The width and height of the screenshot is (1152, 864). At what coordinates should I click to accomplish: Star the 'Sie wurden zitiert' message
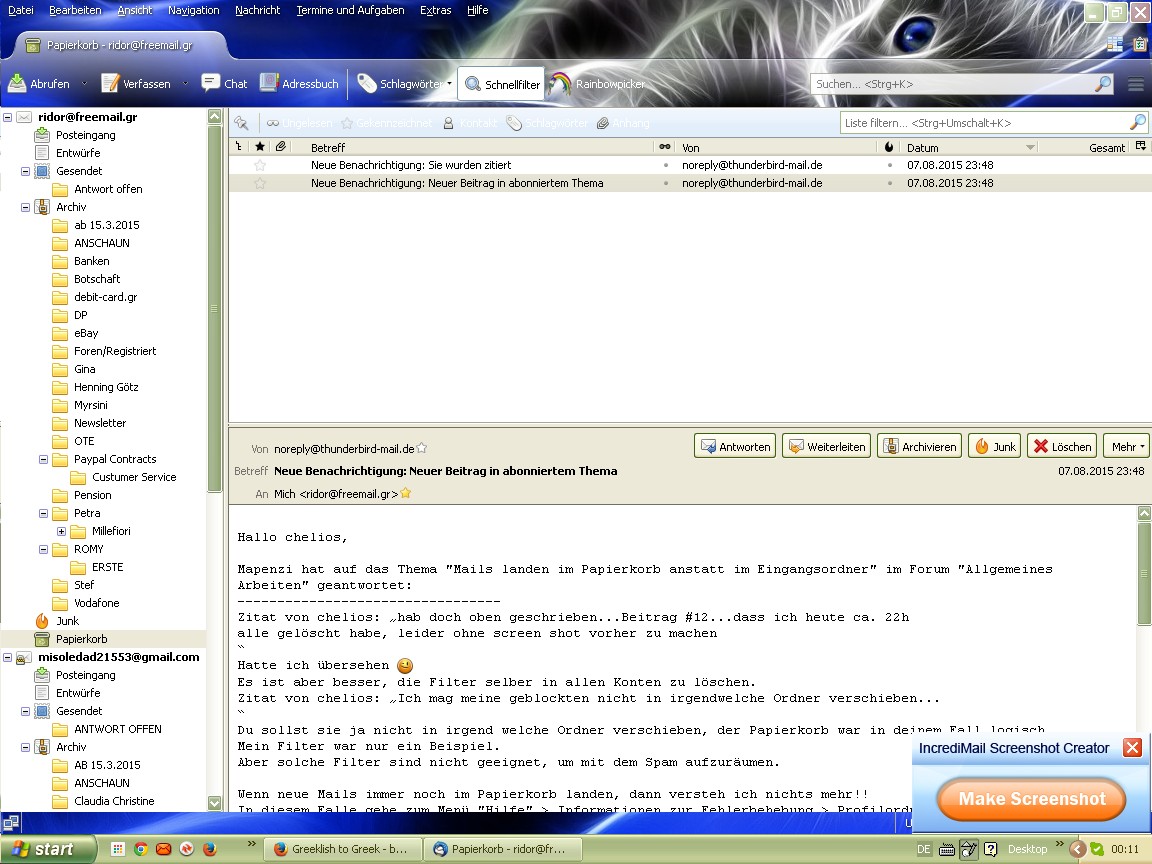(260, 165)
